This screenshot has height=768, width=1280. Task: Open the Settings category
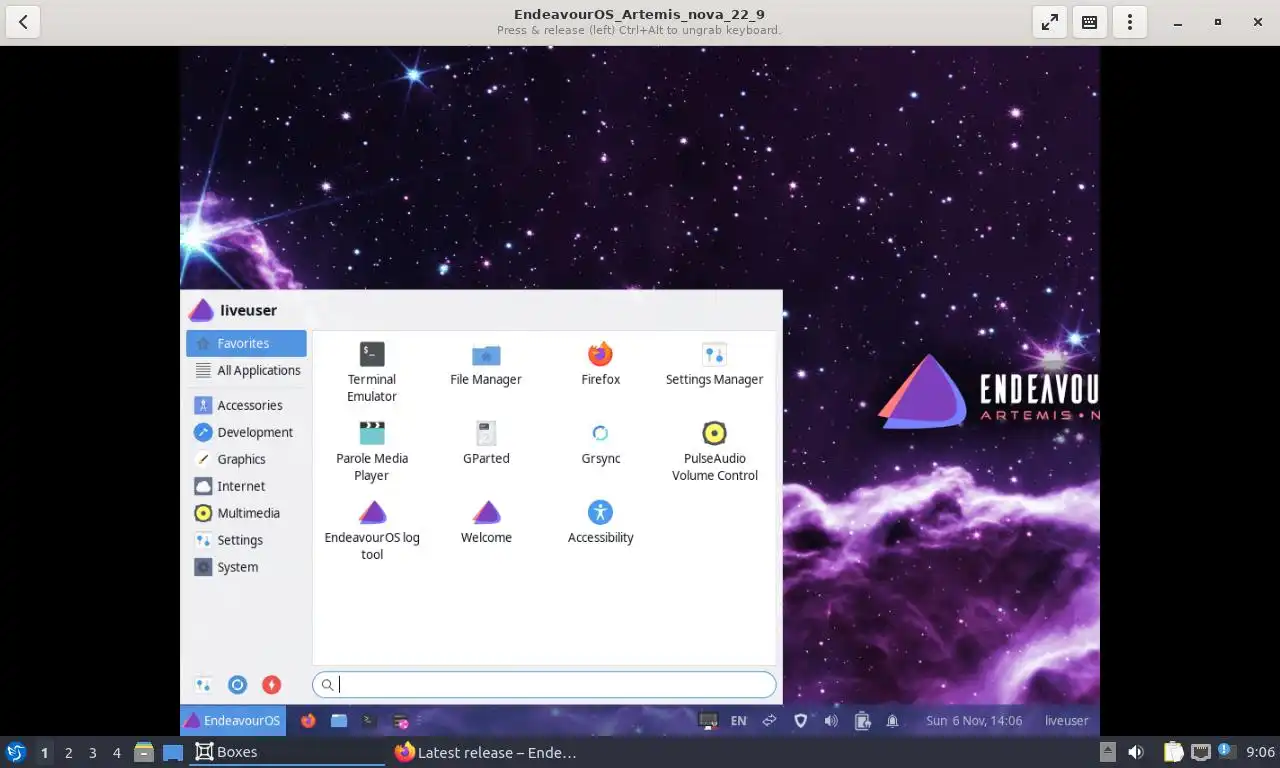coord(246,540)
